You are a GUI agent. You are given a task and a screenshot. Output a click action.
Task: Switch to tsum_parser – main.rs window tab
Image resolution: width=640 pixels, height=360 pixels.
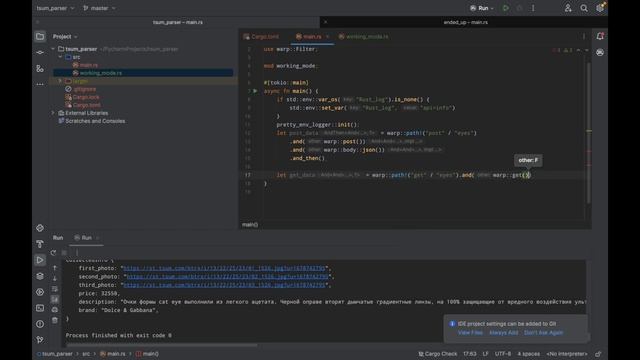(178, 22)
